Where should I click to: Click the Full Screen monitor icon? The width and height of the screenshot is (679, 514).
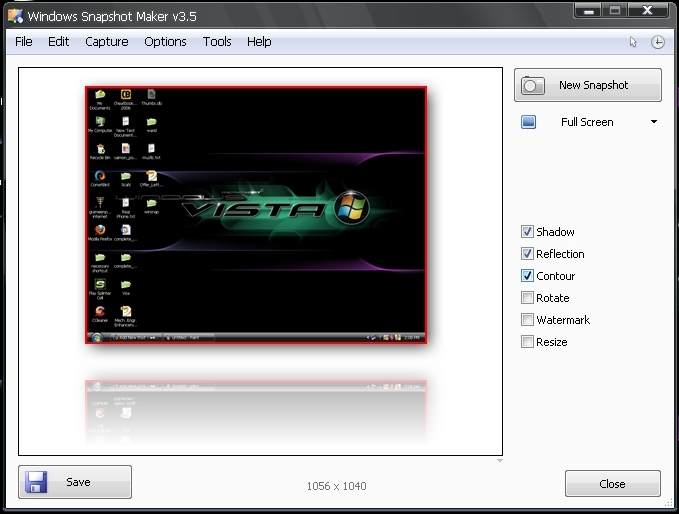coord(528,122)
